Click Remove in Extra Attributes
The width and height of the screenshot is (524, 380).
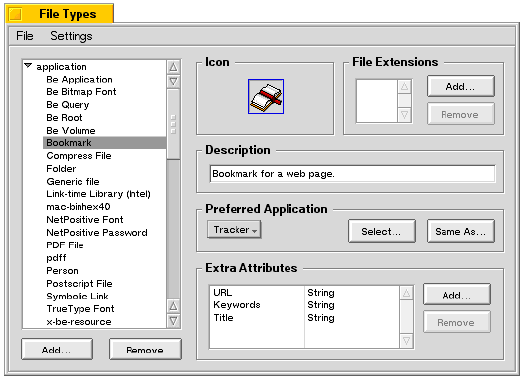point(456,322)
